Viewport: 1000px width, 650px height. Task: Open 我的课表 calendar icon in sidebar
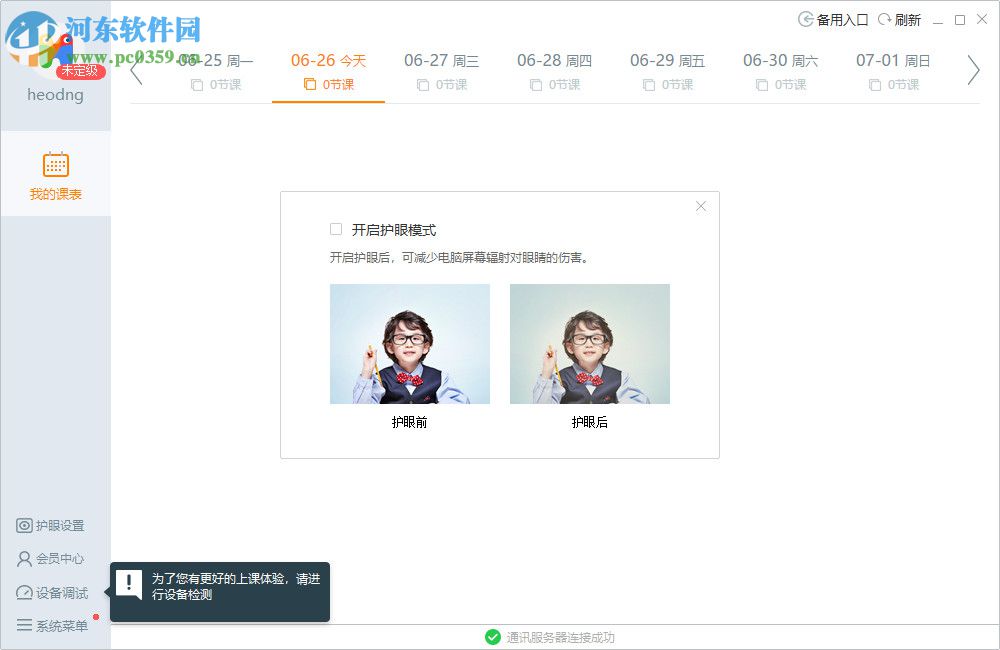(x=54, y=164)
